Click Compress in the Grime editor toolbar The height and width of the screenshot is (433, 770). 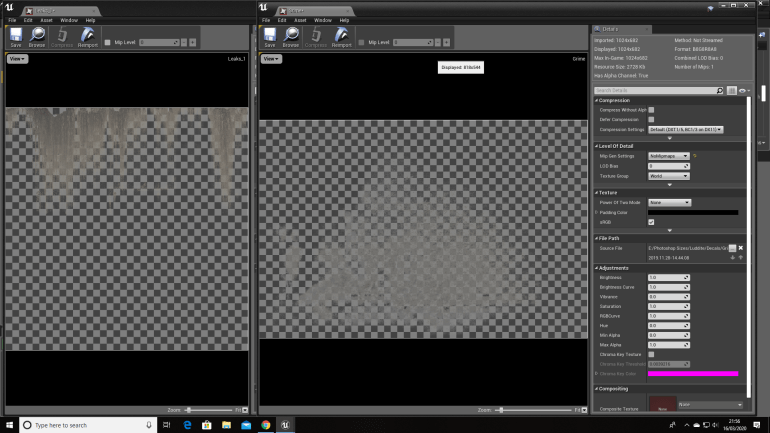point(316,37)
